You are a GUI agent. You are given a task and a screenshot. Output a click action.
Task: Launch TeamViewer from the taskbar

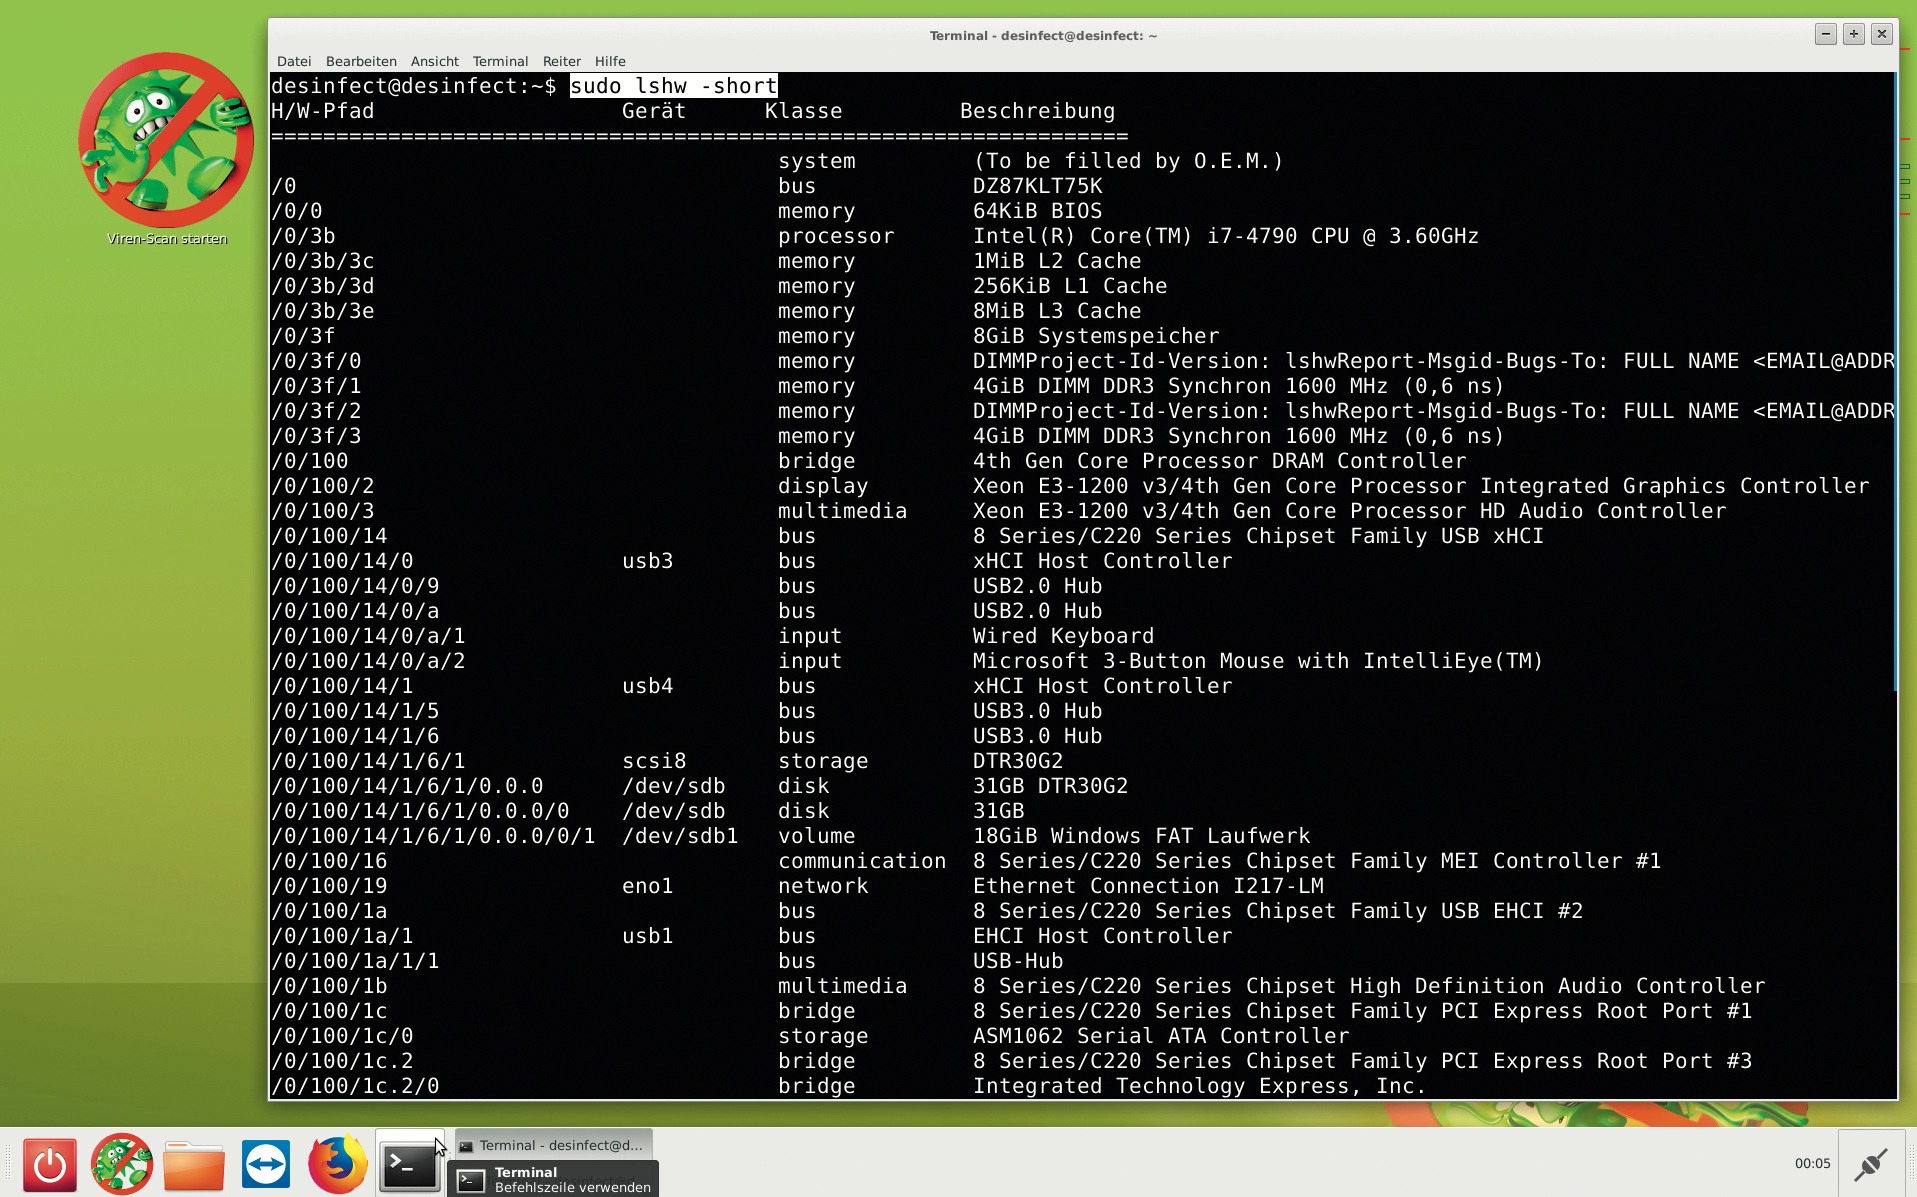[x=266, y=1165]
